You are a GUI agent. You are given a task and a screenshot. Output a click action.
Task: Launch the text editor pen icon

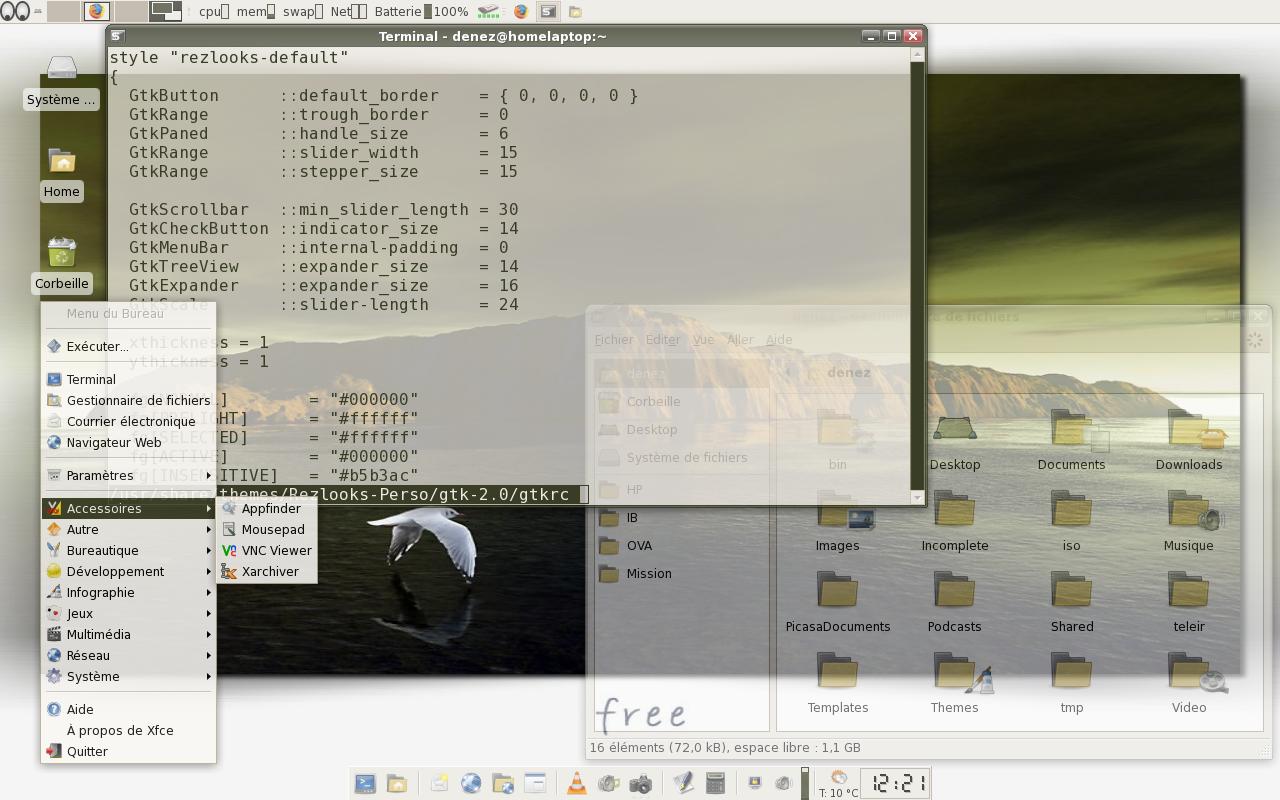[x=683, y=784]
